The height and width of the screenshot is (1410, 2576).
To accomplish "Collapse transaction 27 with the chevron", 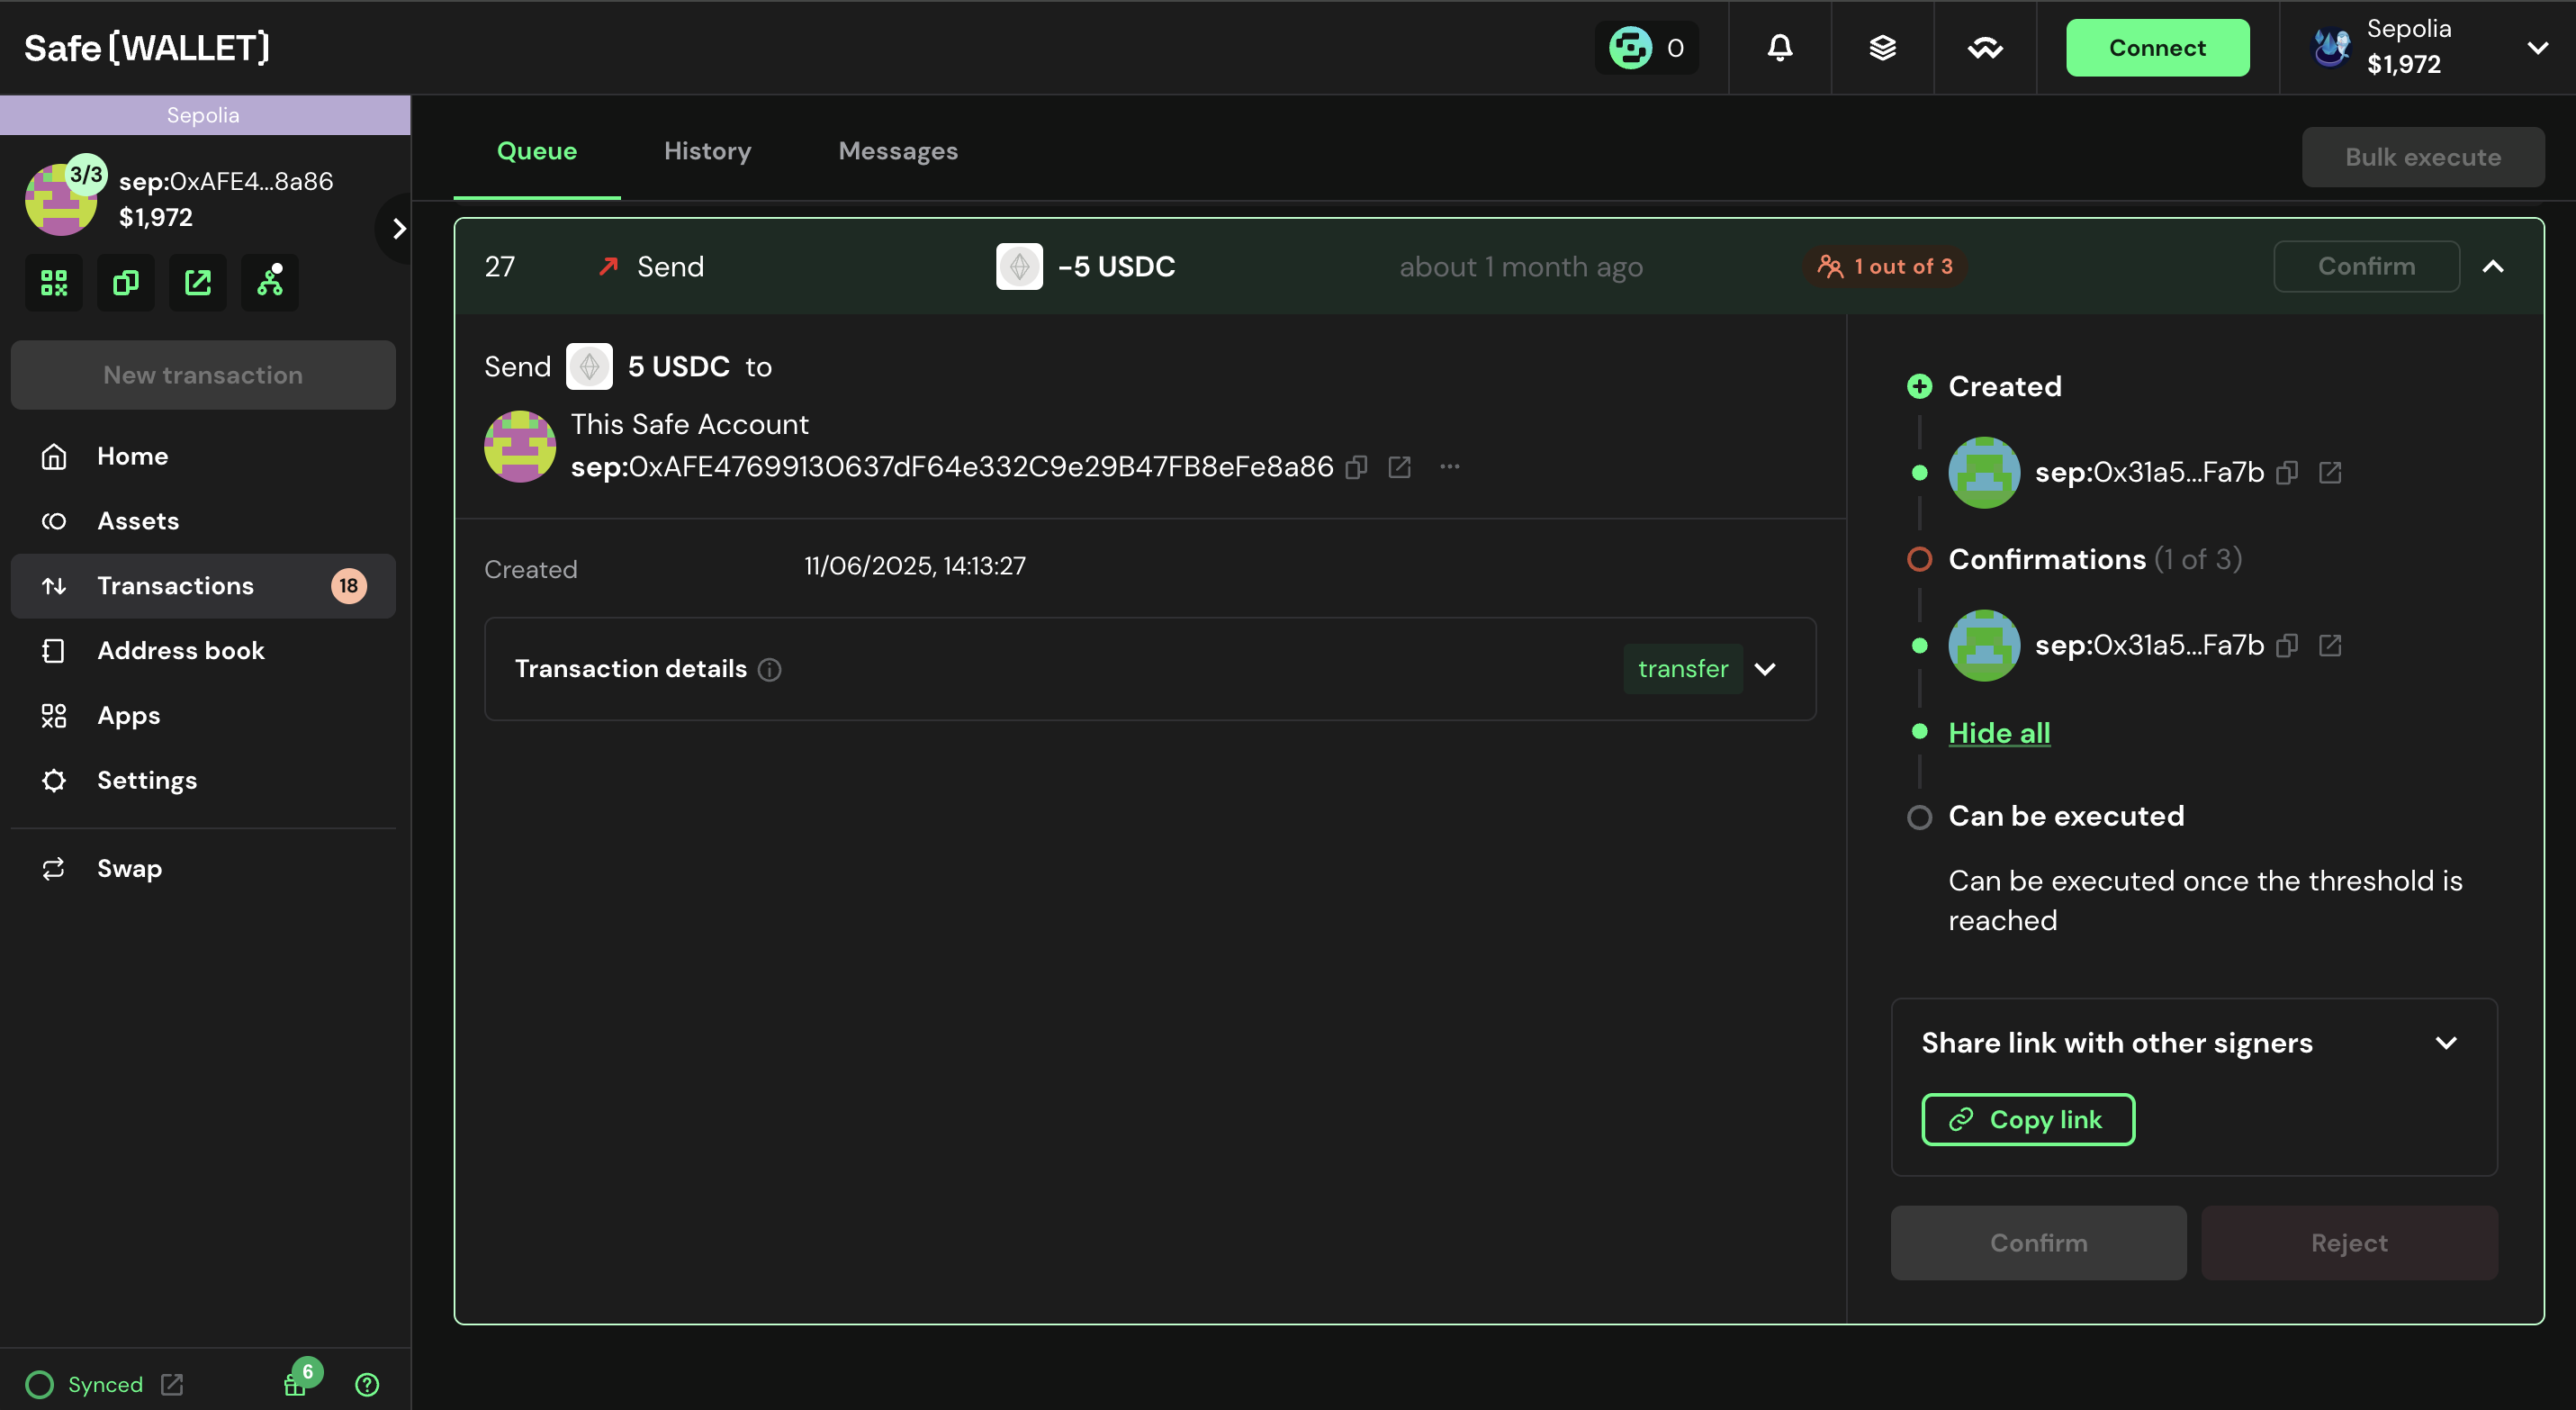I will (2493, 267).
